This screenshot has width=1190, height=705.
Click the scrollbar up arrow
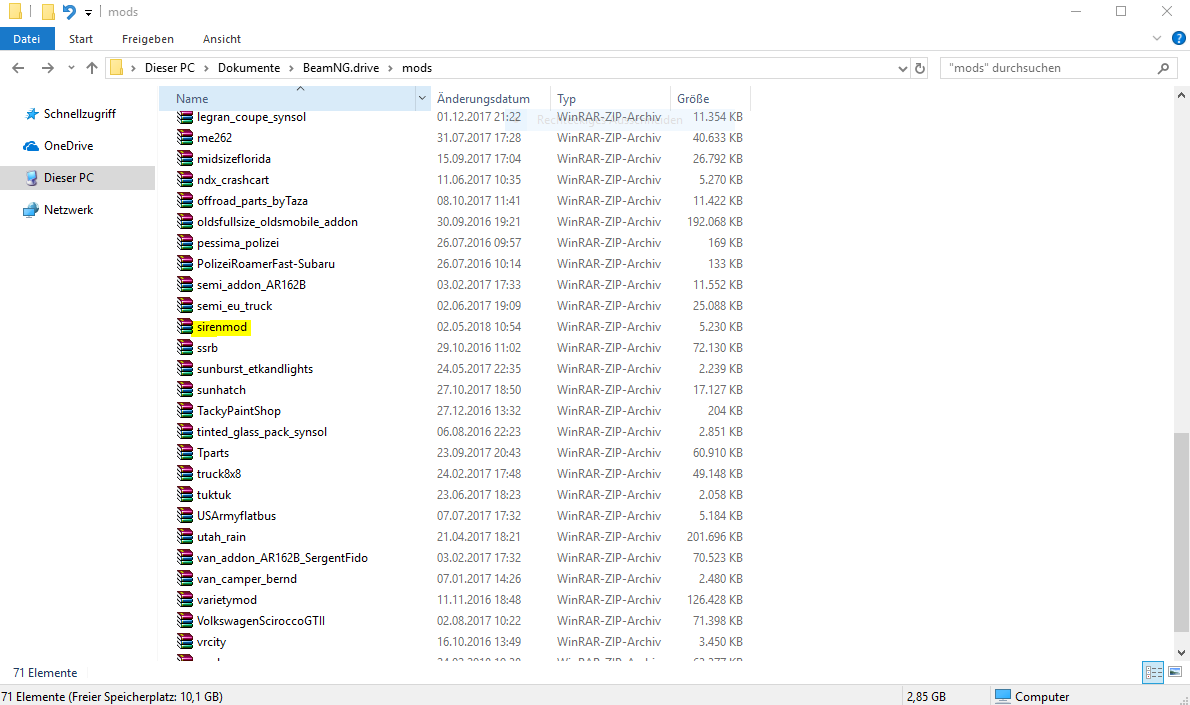pyautogui.click(x=1181, y=96)
